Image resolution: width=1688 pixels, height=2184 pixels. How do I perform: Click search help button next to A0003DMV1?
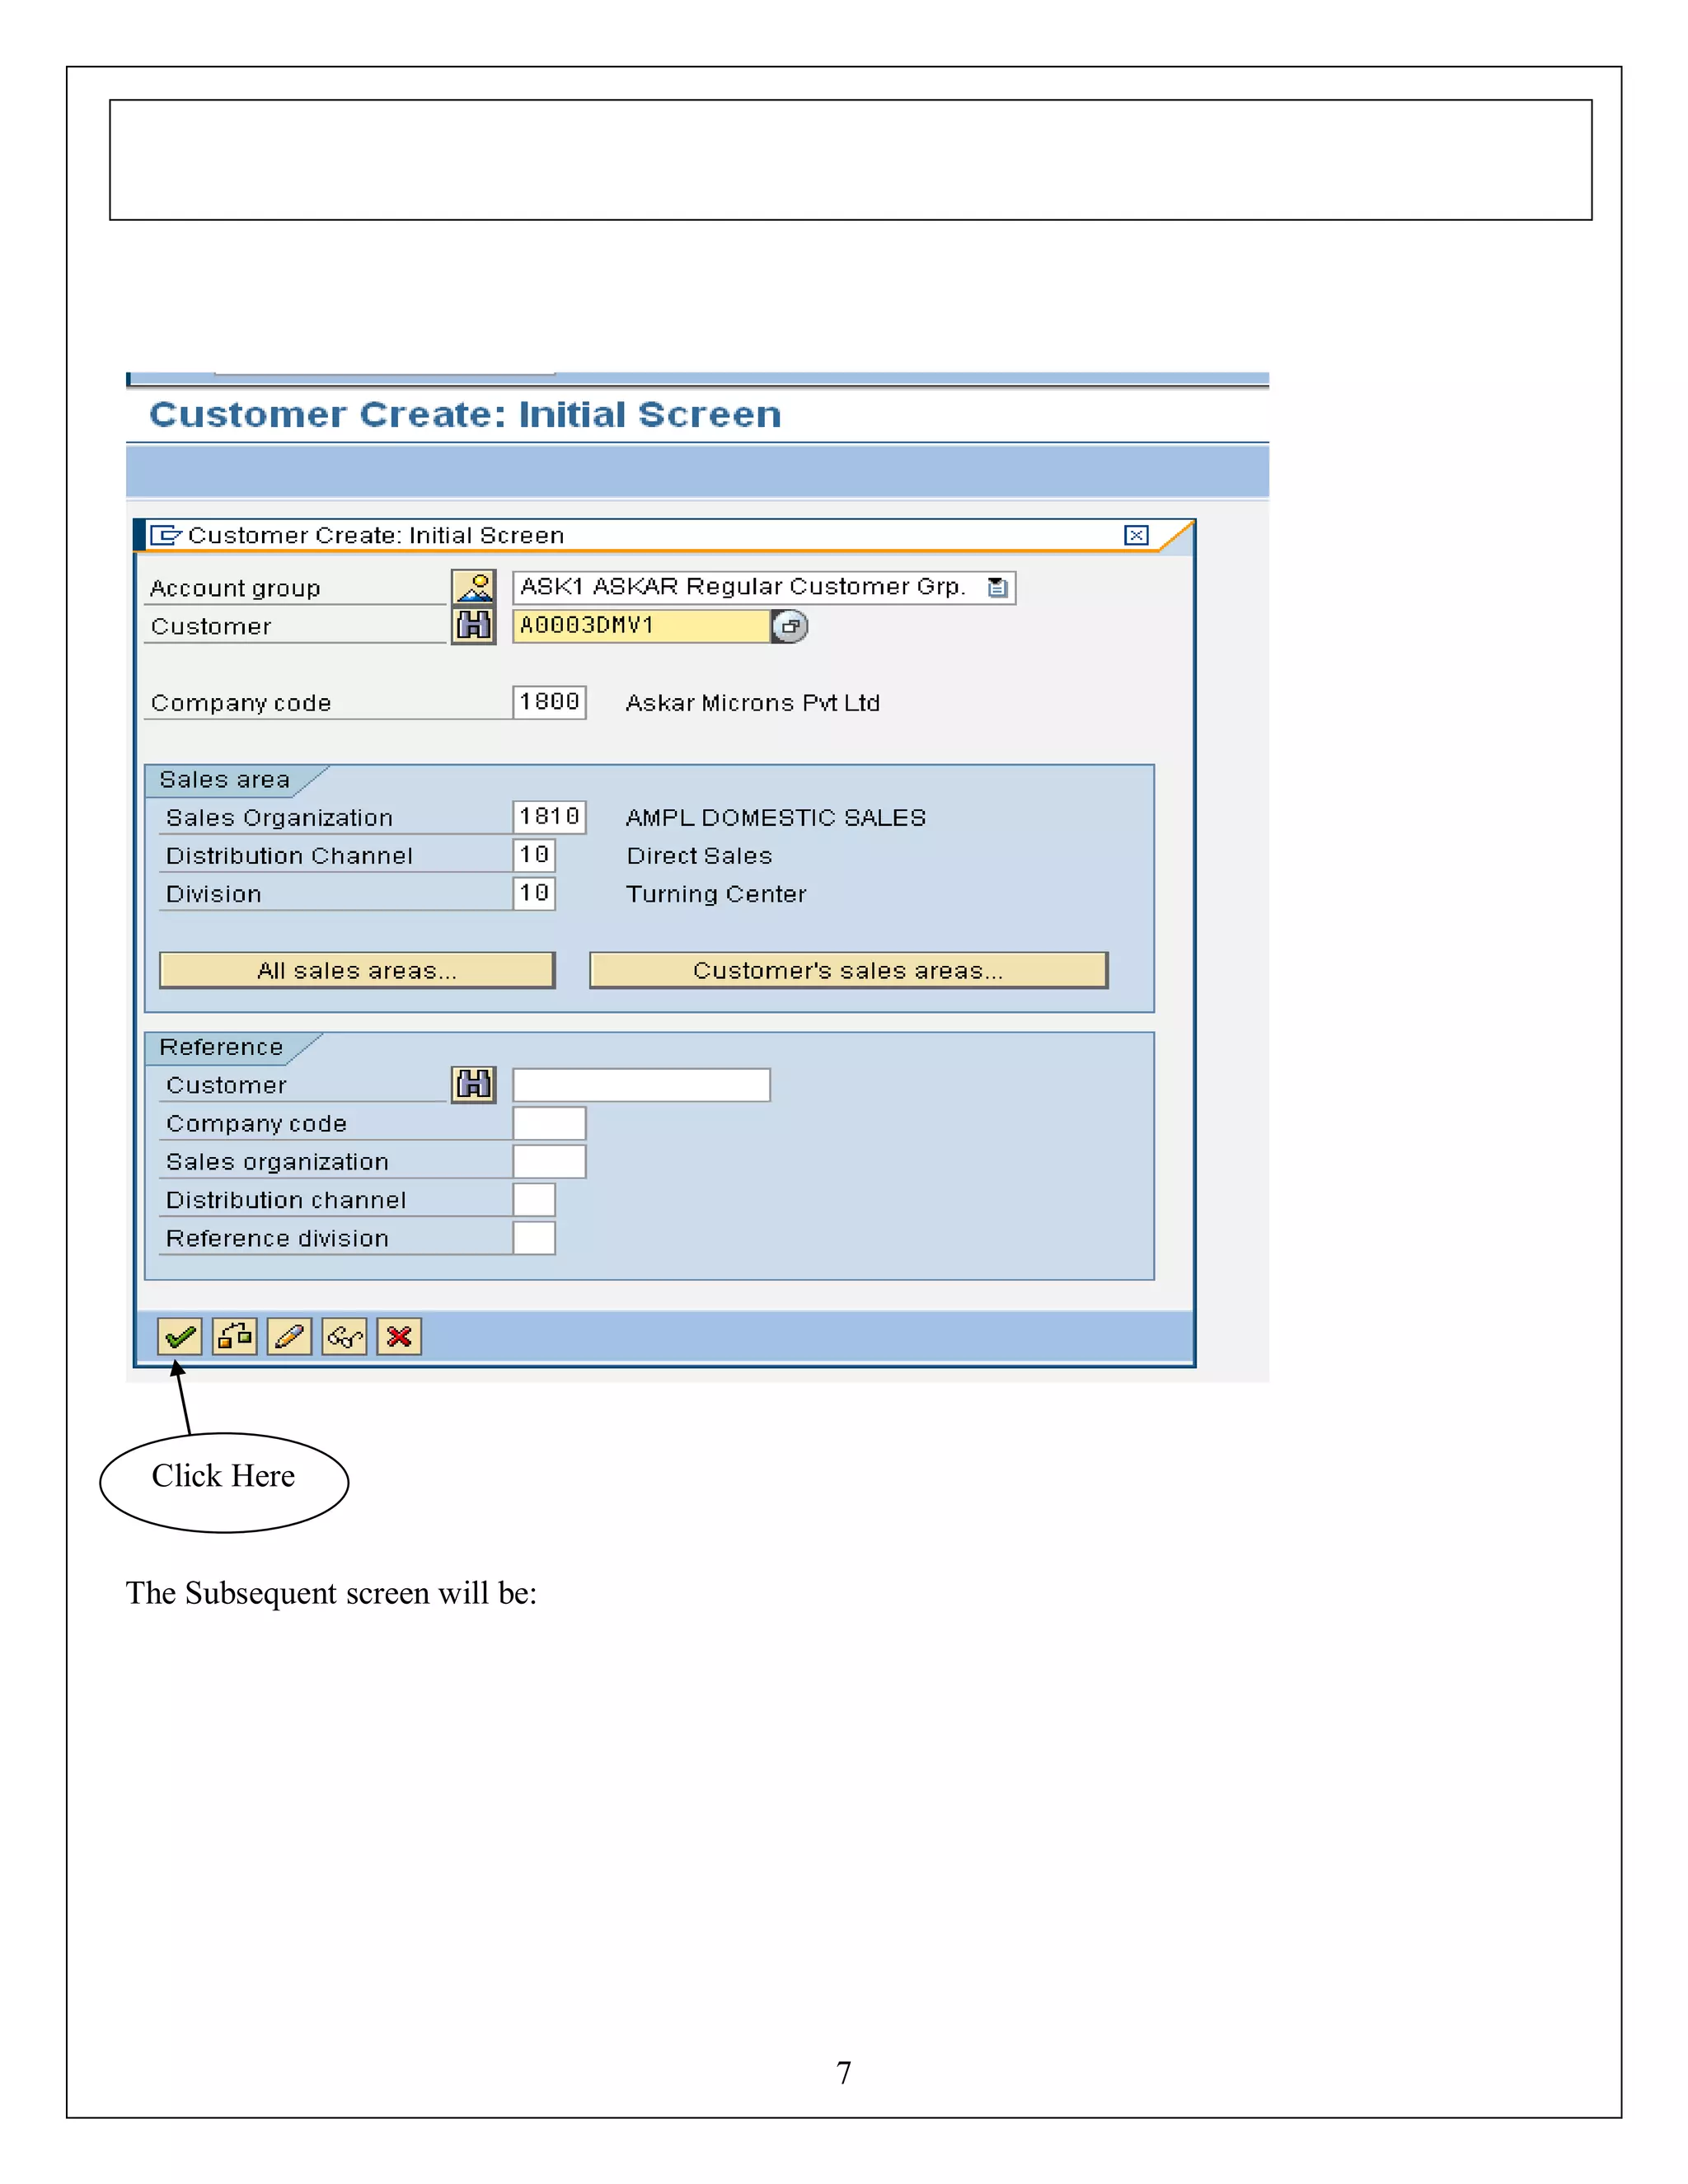(790, 626)
